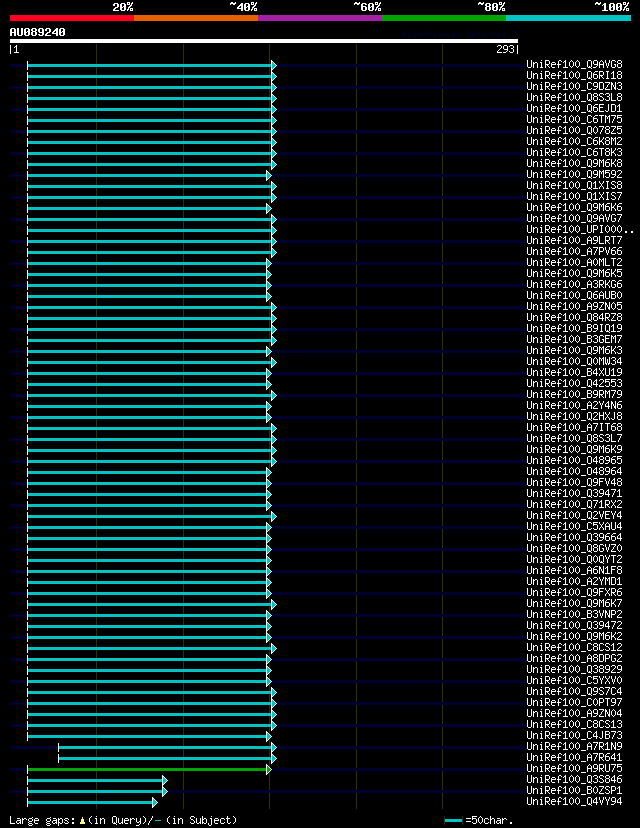Select the UniRef100_A7R641 label
The image size is (640, 828).
click(575, 757)
